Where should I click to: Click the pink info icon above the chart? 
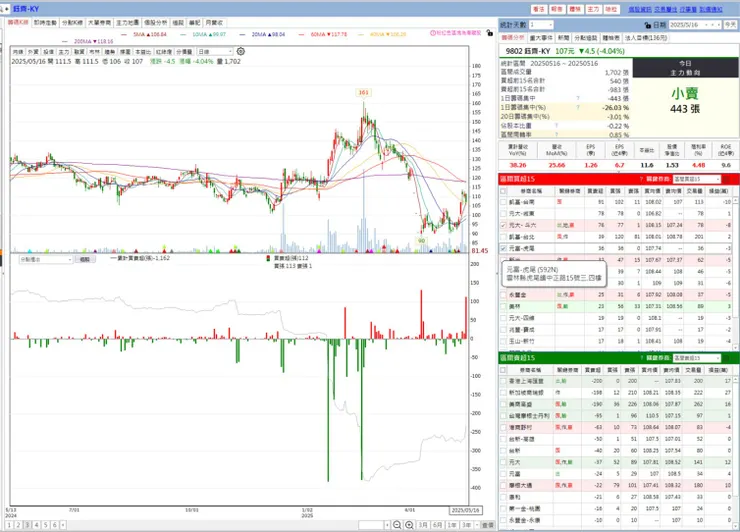(432, 33)
